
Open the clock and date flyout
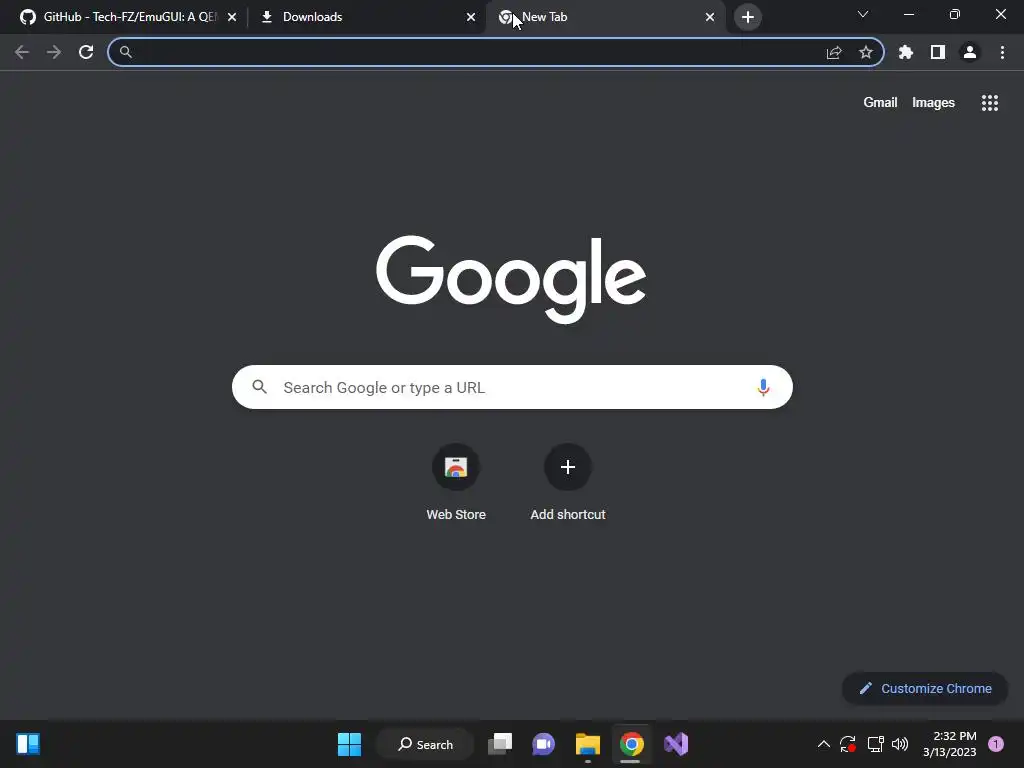(x=950, y=744)
